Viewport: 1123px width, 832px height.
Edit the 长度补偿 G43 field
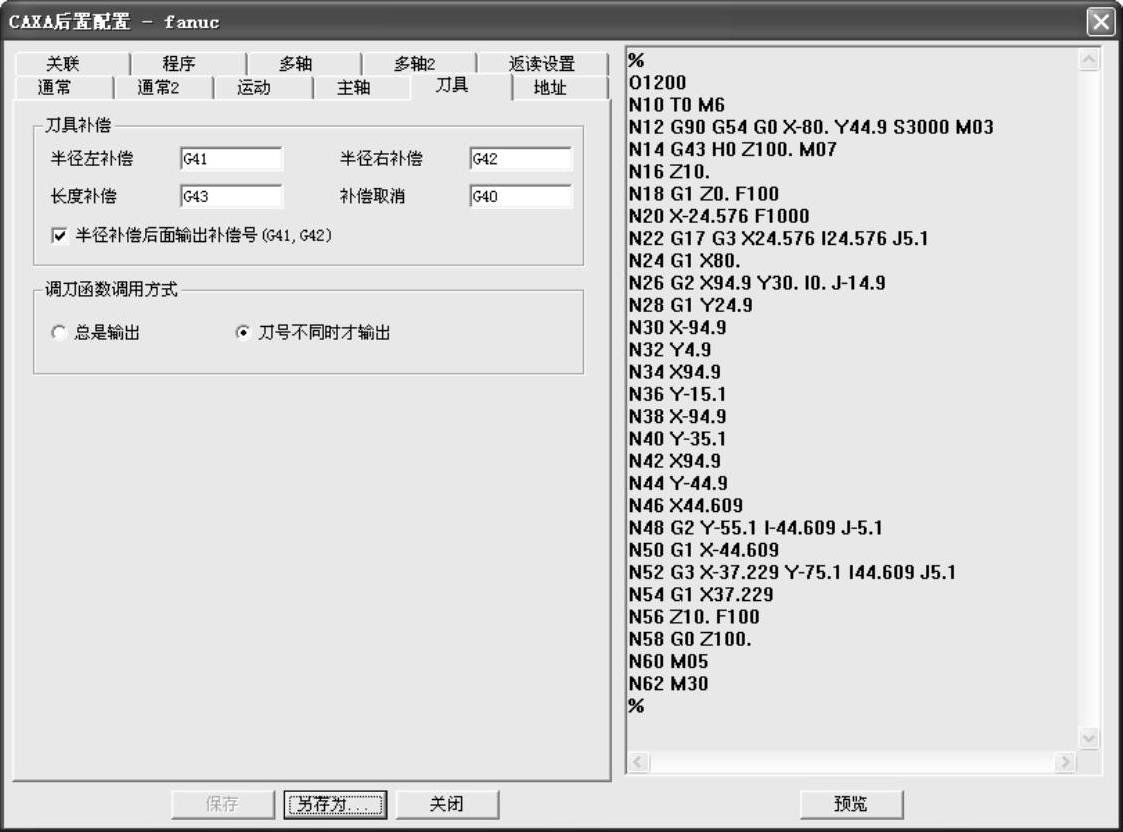(231, 196)
